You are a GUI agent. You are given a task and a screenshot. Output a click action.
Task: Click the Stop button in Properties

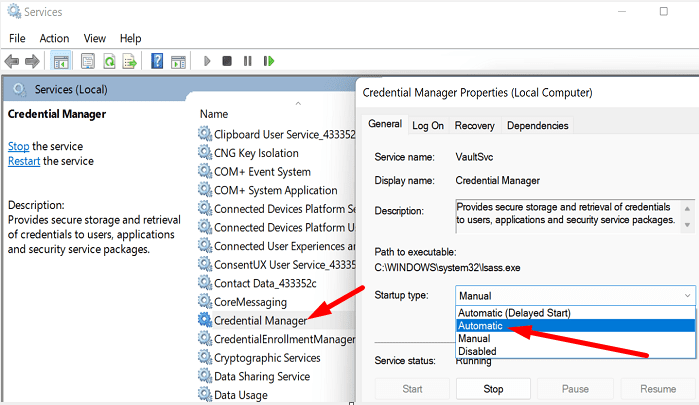(493, 389)
